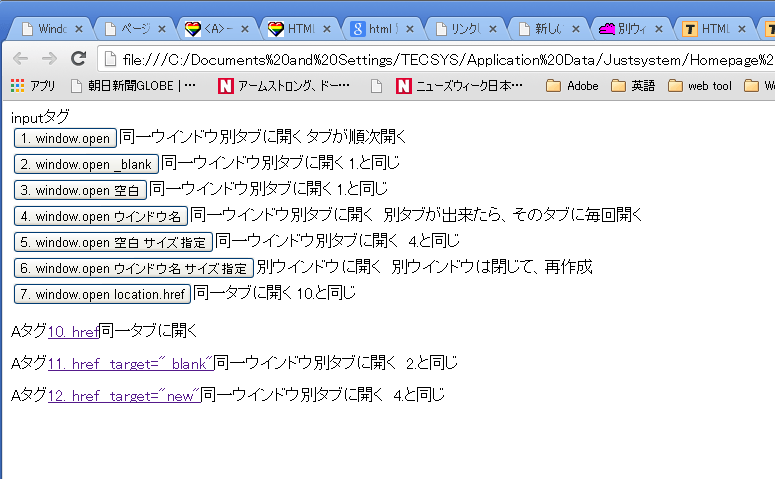Close the ページ tab
This screenshot has height=479, width=775.
tap(162, 29)
